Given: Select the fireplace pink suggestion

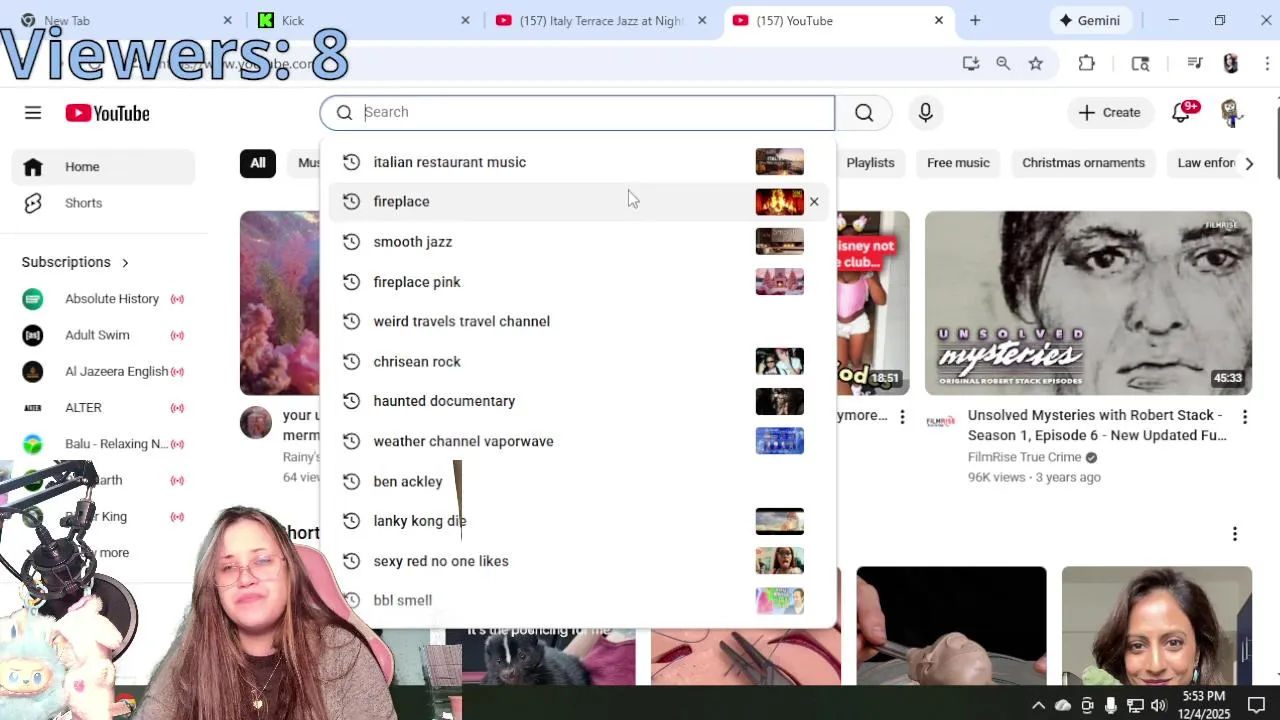Looking at the screenshot, I should pyautogui.click(x=577, y=282).
